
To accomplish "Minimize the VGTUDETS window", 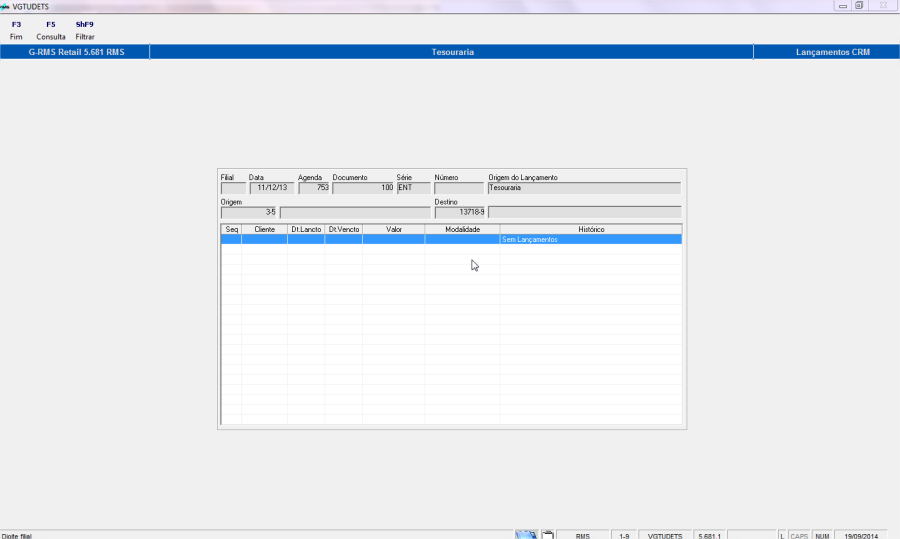I will 843,6.
